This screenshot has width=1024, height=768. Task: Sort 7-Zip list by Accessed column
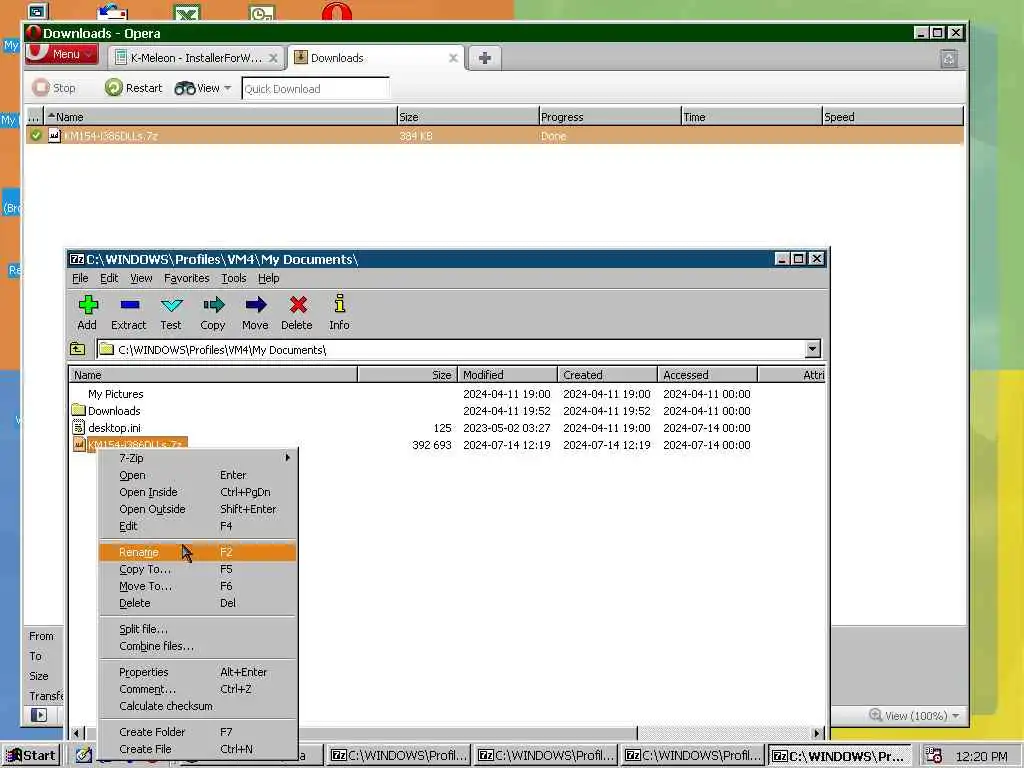click(x=707, y=375)
